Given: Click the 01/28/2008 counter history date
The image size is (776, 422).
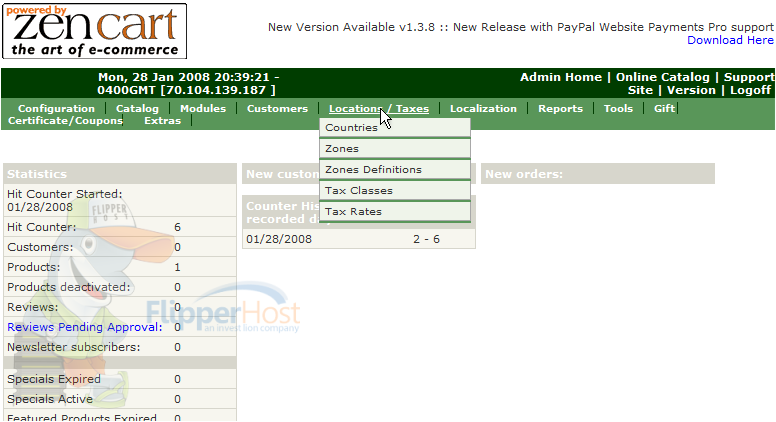Looking at the screenshot, I should click(x=279, y=239).
